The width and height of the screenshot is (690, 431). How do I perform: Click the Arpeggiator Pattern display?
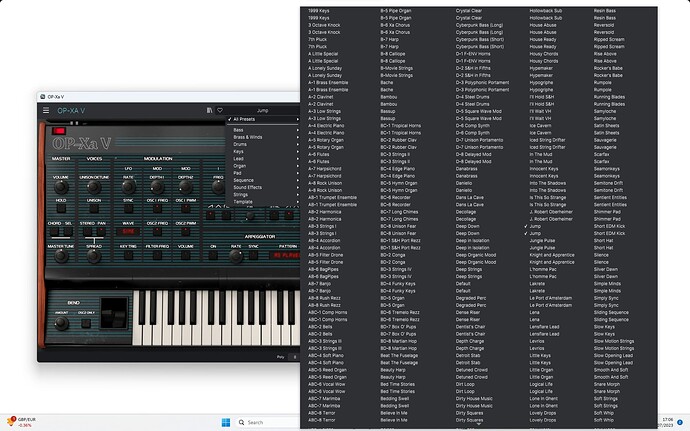(284, 255)
